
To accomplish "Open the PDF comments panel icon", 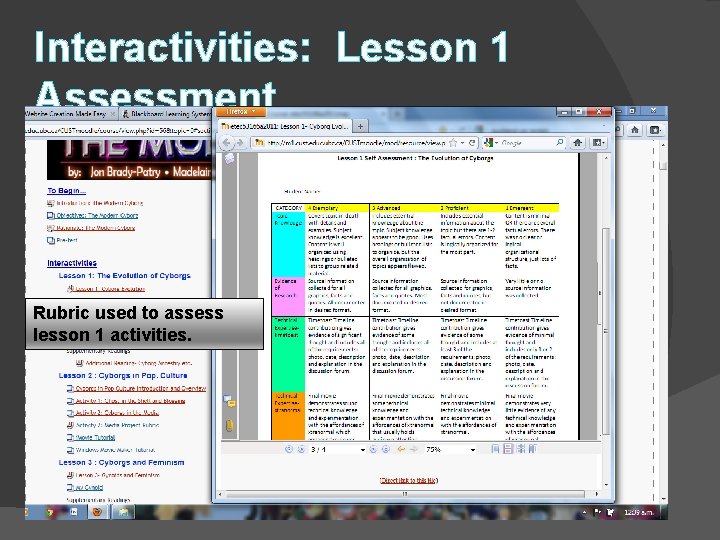I will 230,401.
